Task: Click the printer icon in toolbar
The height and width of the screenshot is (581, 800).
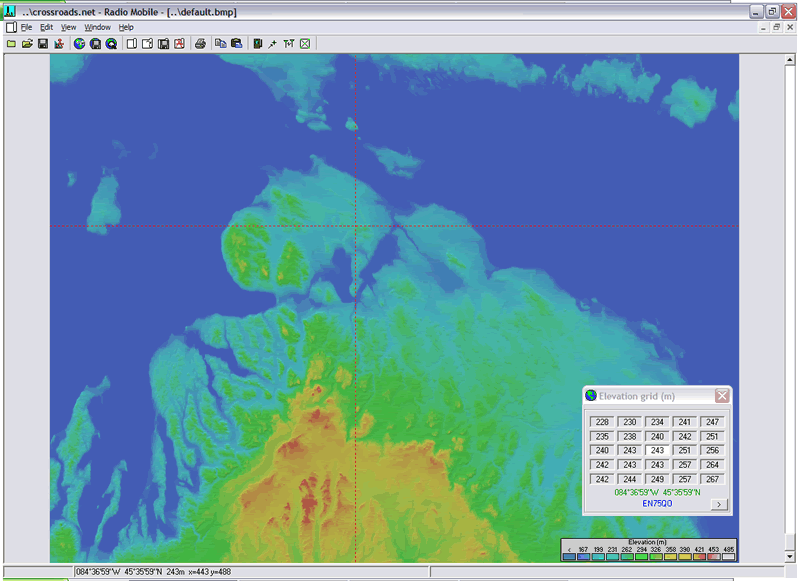Action: tap(200, 44)
